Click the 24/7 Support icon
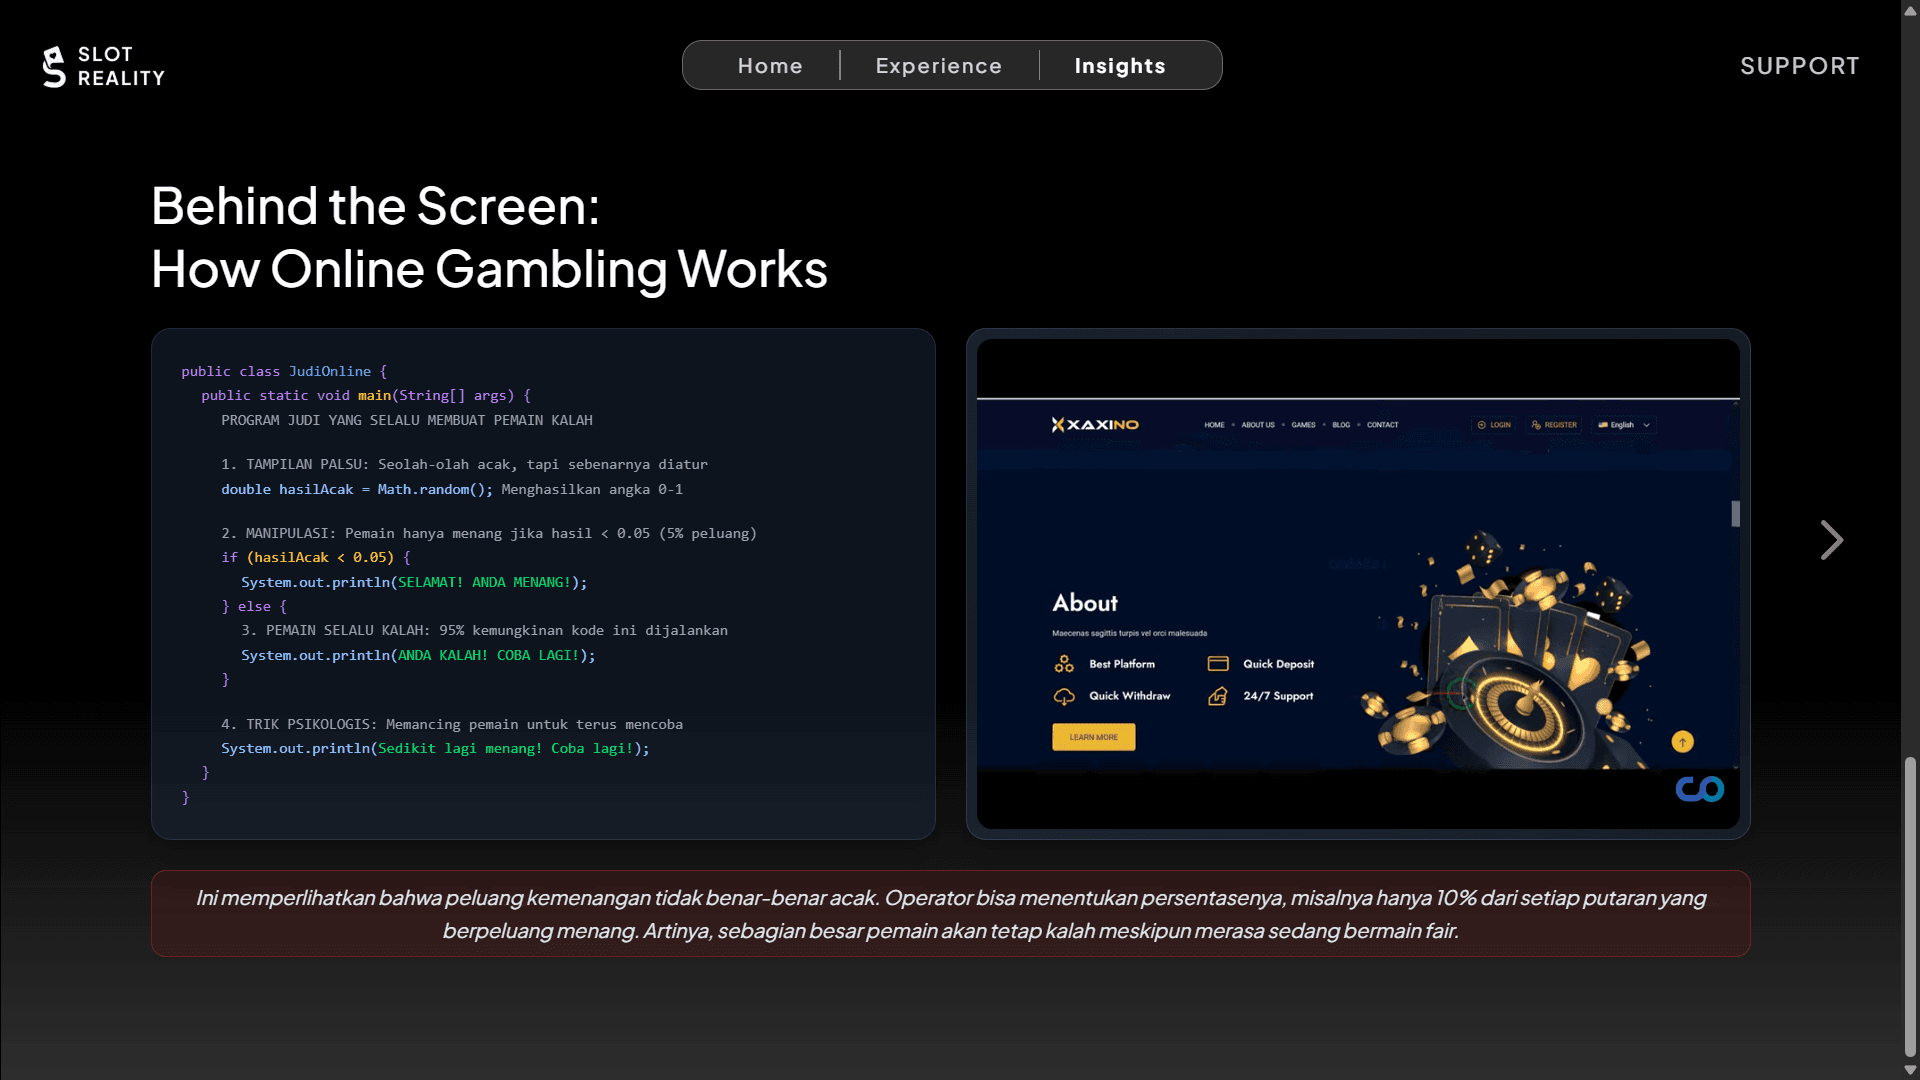1920x1080 pixels. coord(1218,696)
